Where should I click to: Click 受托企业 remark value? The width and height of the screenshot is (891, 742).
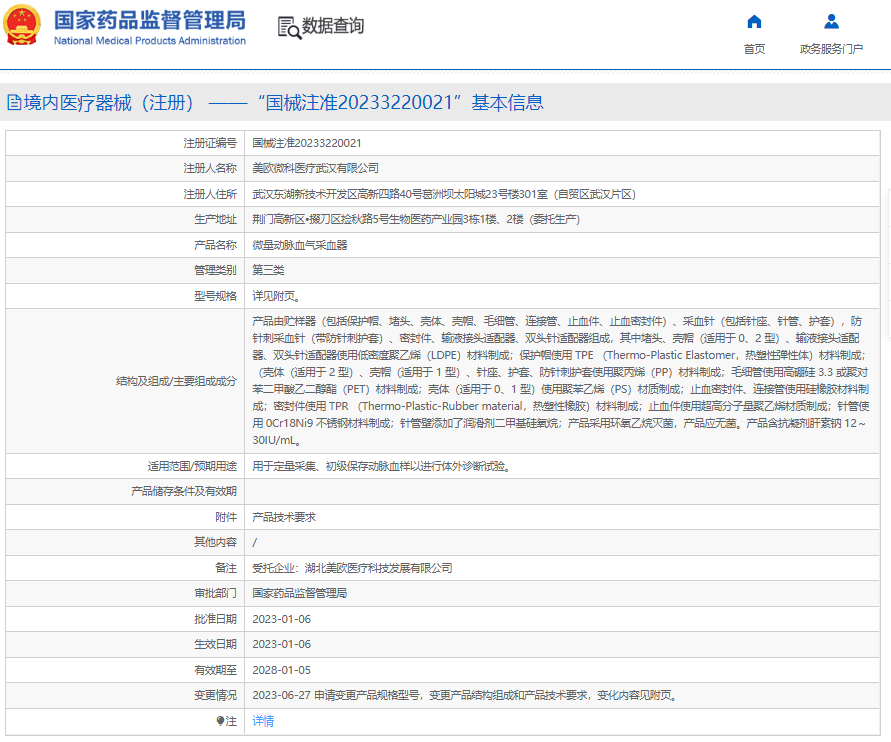(352, 568)
